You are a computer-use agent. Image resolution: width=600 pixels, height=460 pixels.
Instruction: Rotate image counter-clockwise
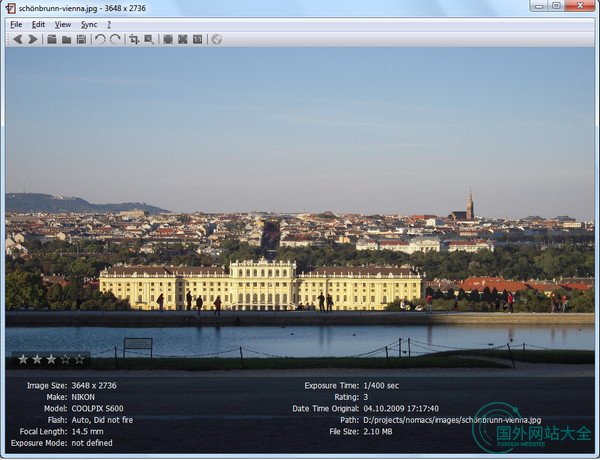(100, 39)
